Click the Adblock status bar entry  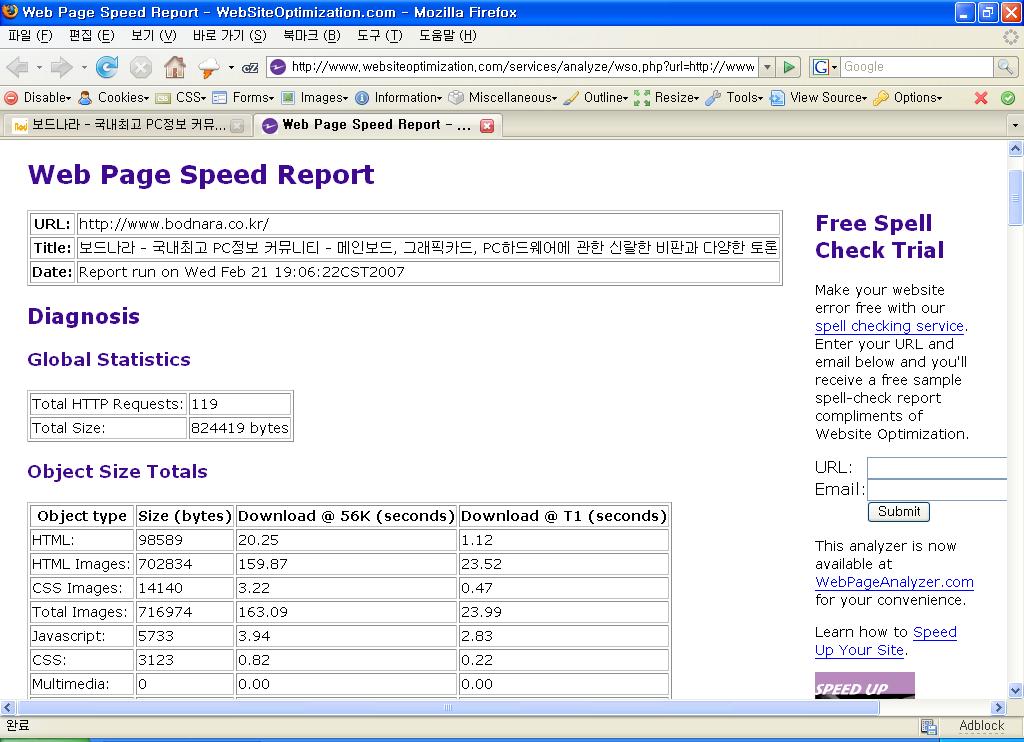coord(982,726)
